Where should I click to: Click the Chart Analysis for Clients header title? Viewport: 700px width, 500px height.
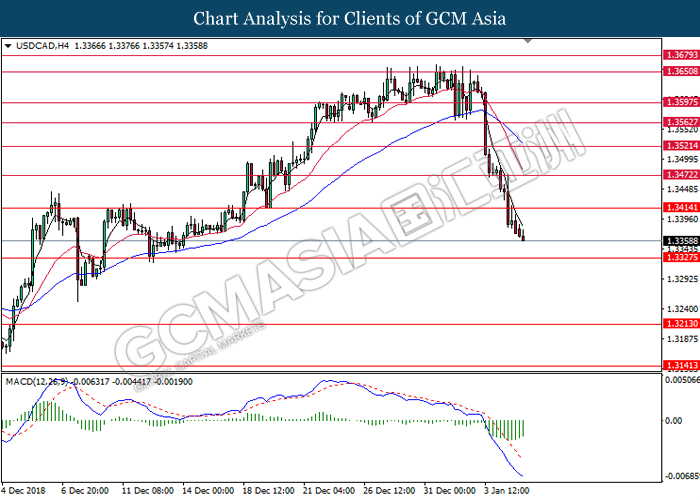pyautogui.click(x=350, y=19)
